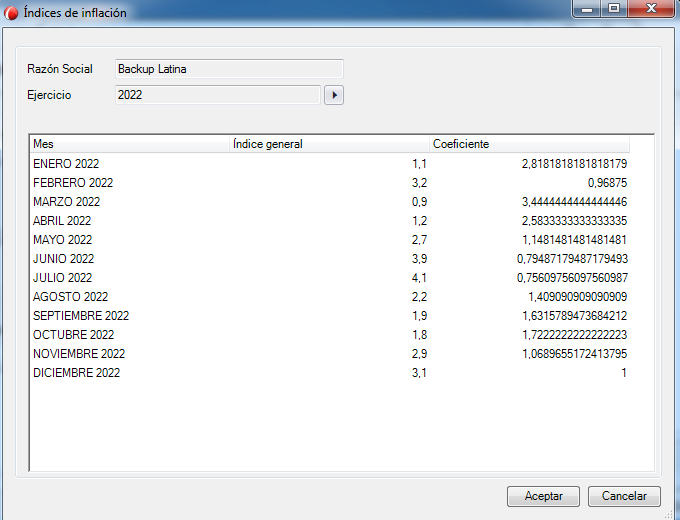Screen dimensions: 680x520
Task: Select the JULIO 2022 row
Action: point(330,278)
